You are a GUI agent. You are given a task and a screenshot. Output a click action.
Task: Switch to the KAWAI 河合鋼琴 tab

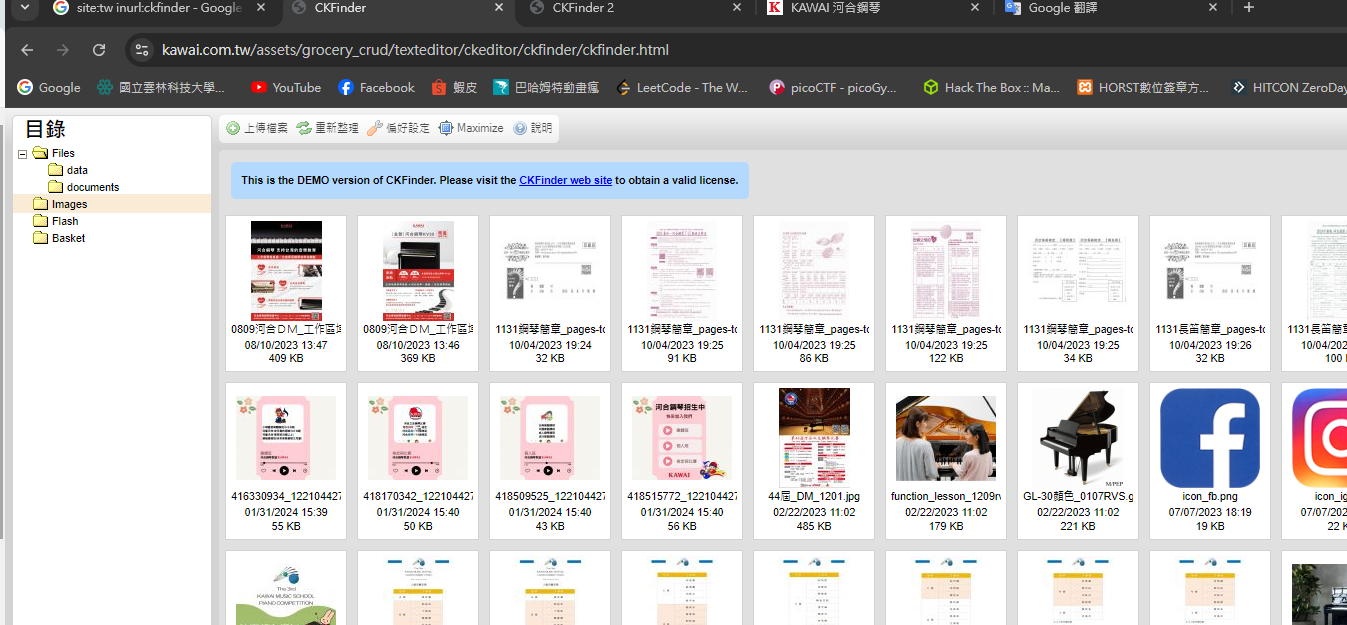click(x=875, y=8)
